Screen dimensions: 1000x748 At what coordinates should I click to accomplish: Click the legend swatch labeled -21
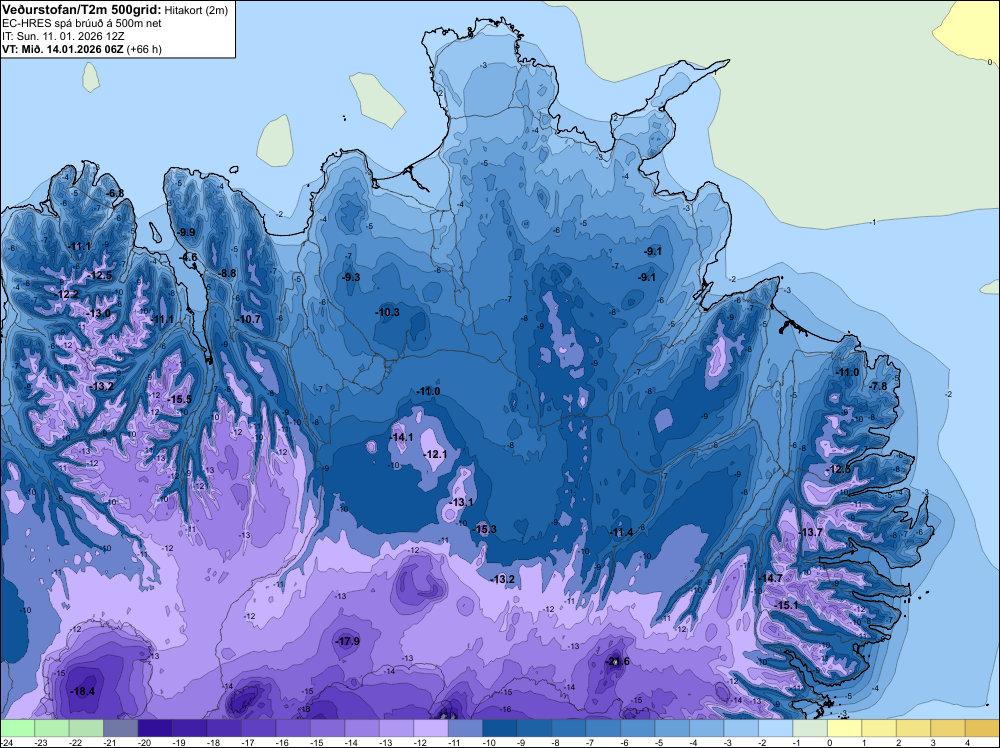tap(121, 728)
